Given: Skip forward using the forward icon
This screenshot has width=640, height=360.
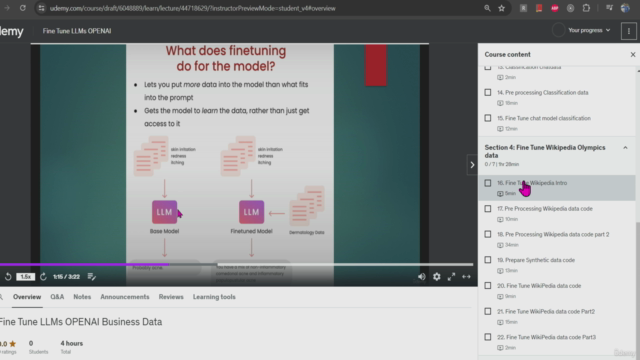Looking at the screenshot, I should 43,277.
